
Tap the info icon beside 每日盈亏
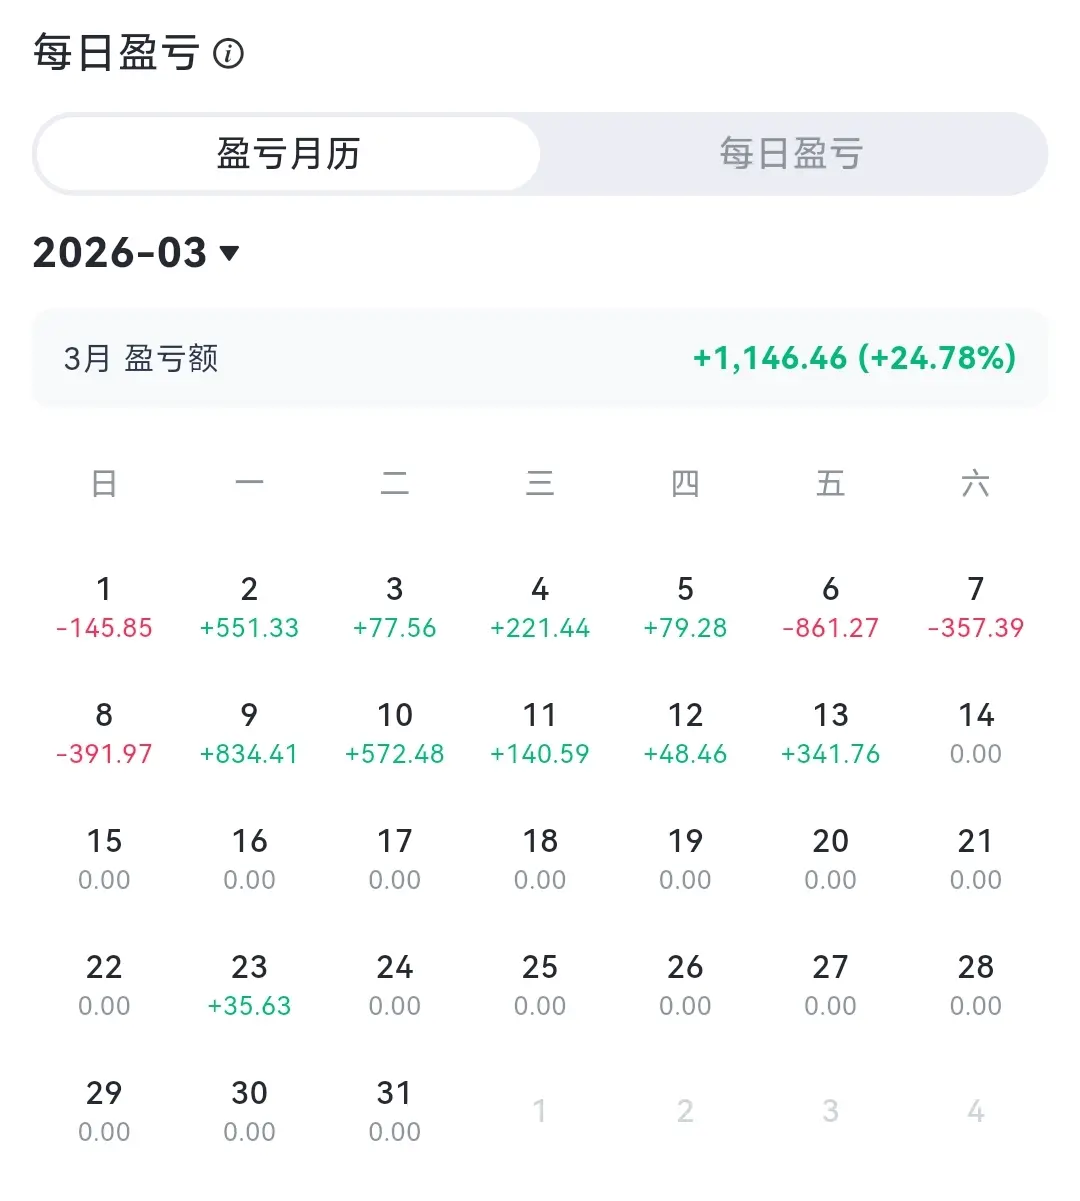[229, 53]
